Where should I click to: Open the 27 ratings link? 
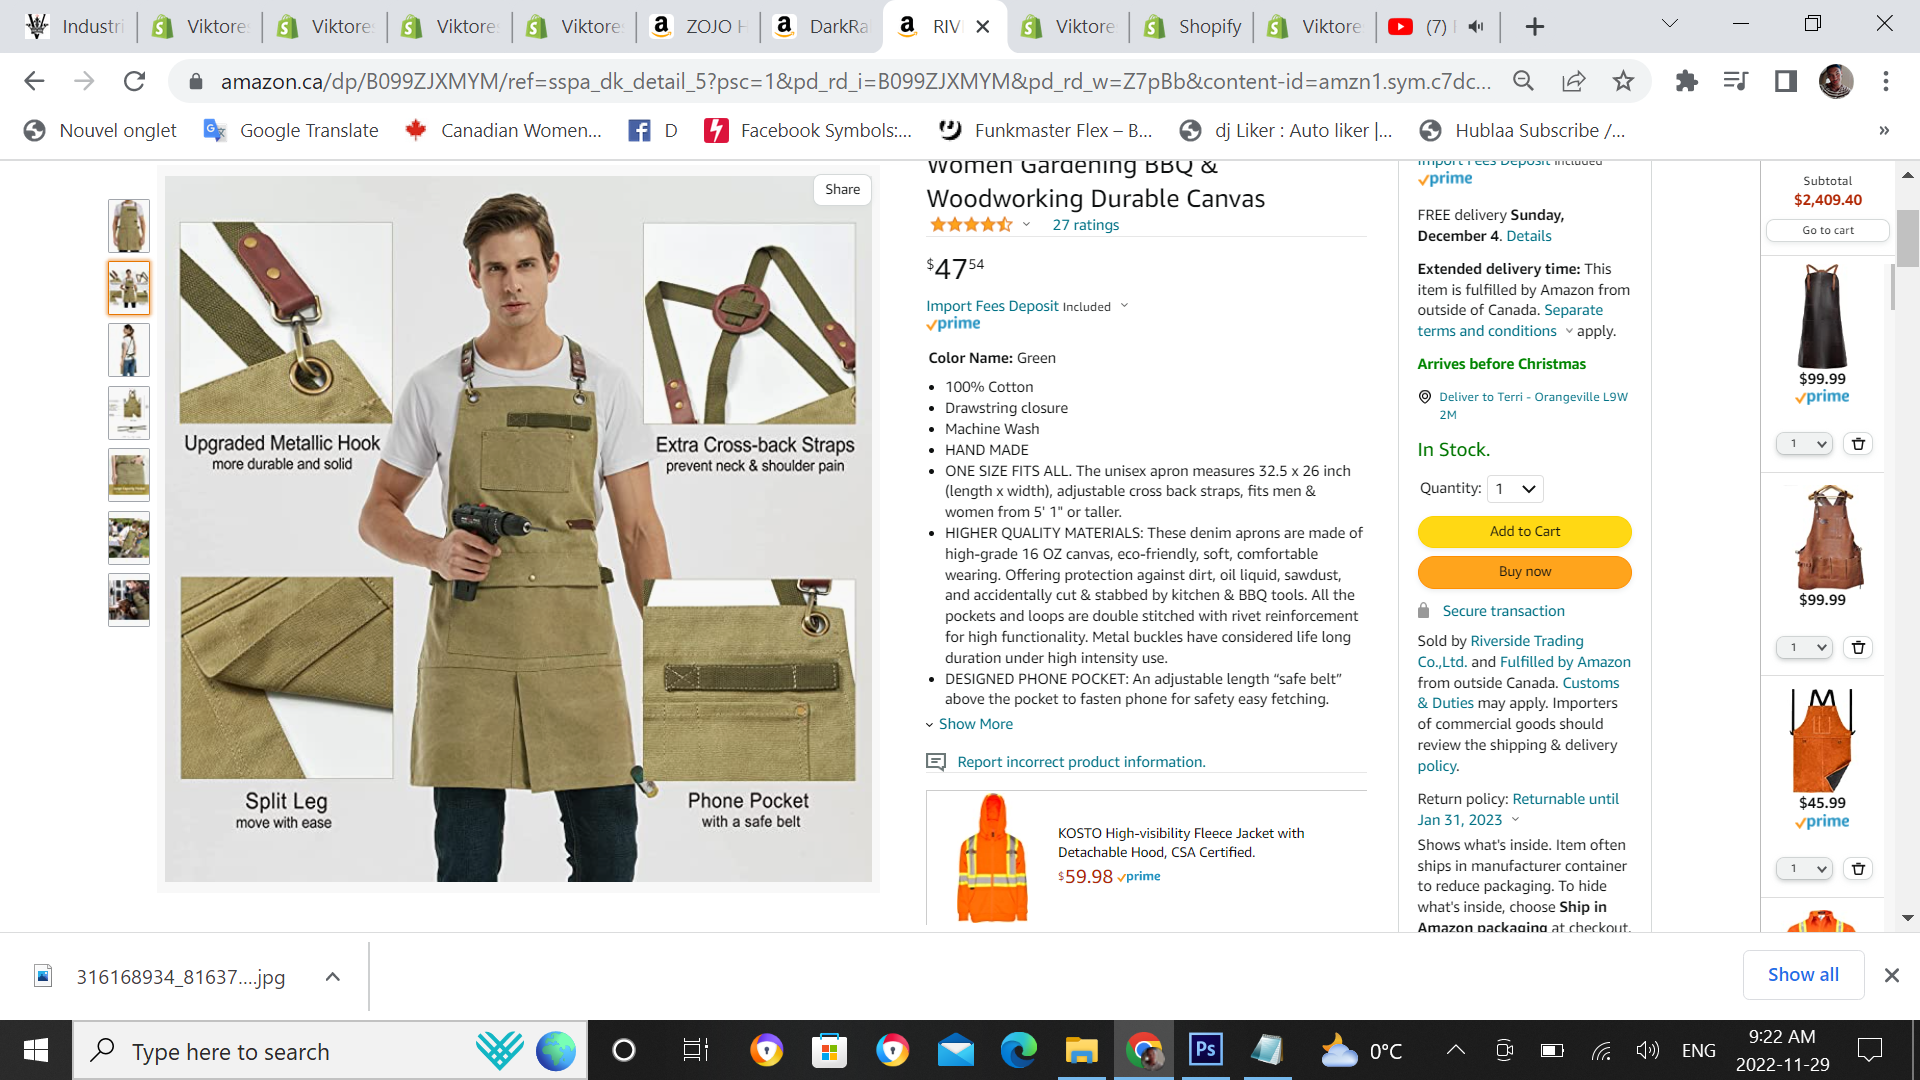[x=1085, y=225]
